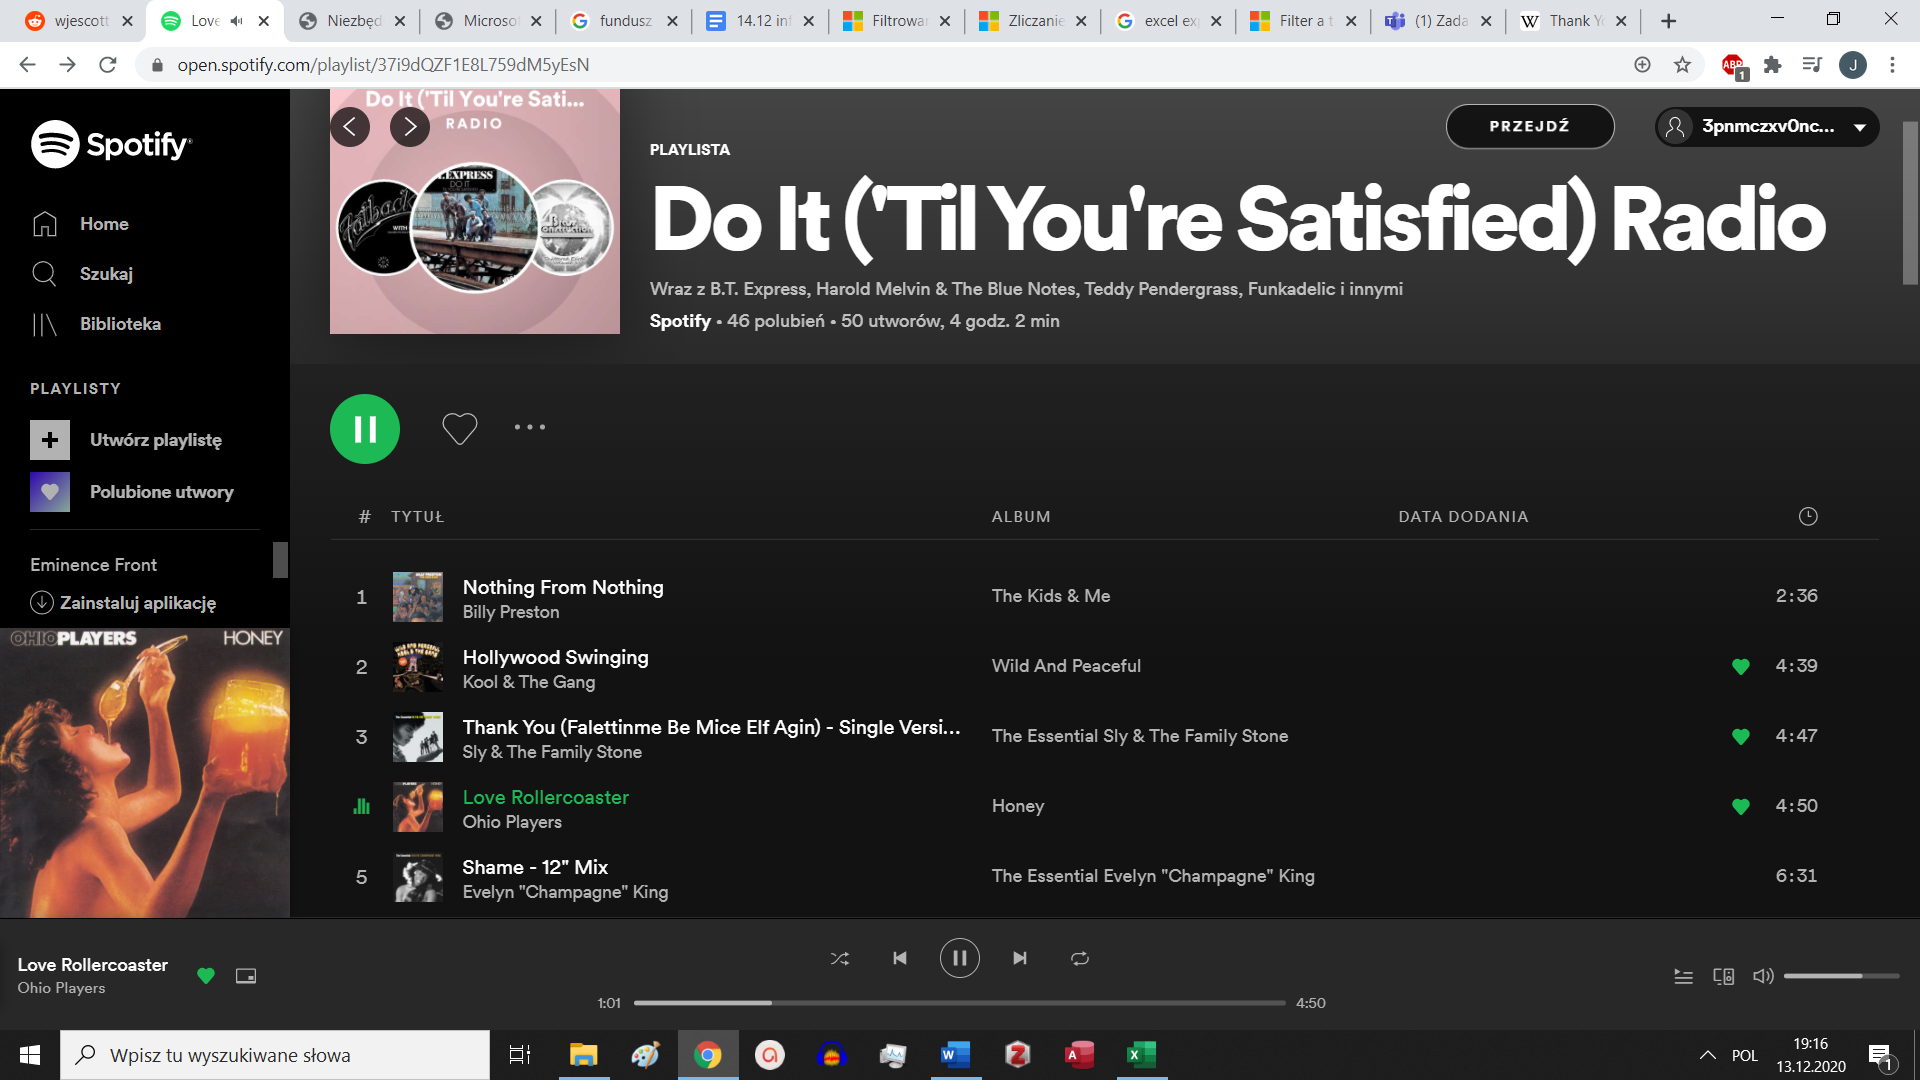This screenshot has height=1080, width=1920.
Task: Go forward with Spotify forward arrow
Action: 410,127
